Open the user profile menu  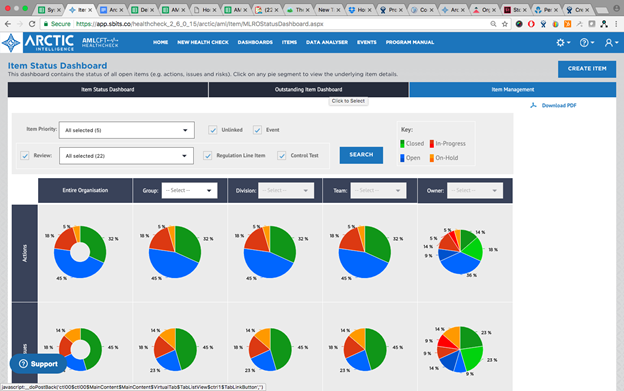click(x=611, y=43)
